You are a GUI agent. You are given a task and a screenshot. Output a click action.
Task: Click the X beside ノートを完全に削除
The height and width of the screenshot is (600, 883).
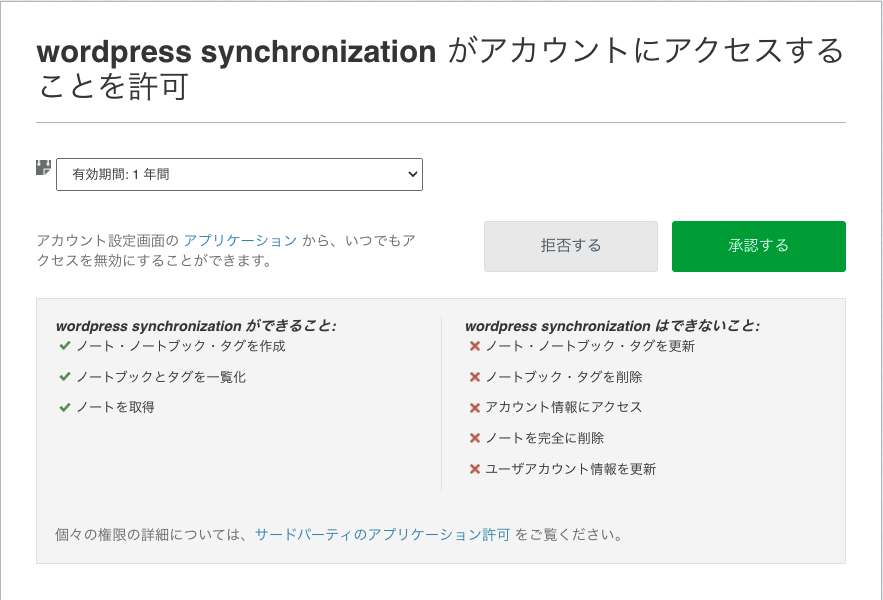click(x=475, y=438)
